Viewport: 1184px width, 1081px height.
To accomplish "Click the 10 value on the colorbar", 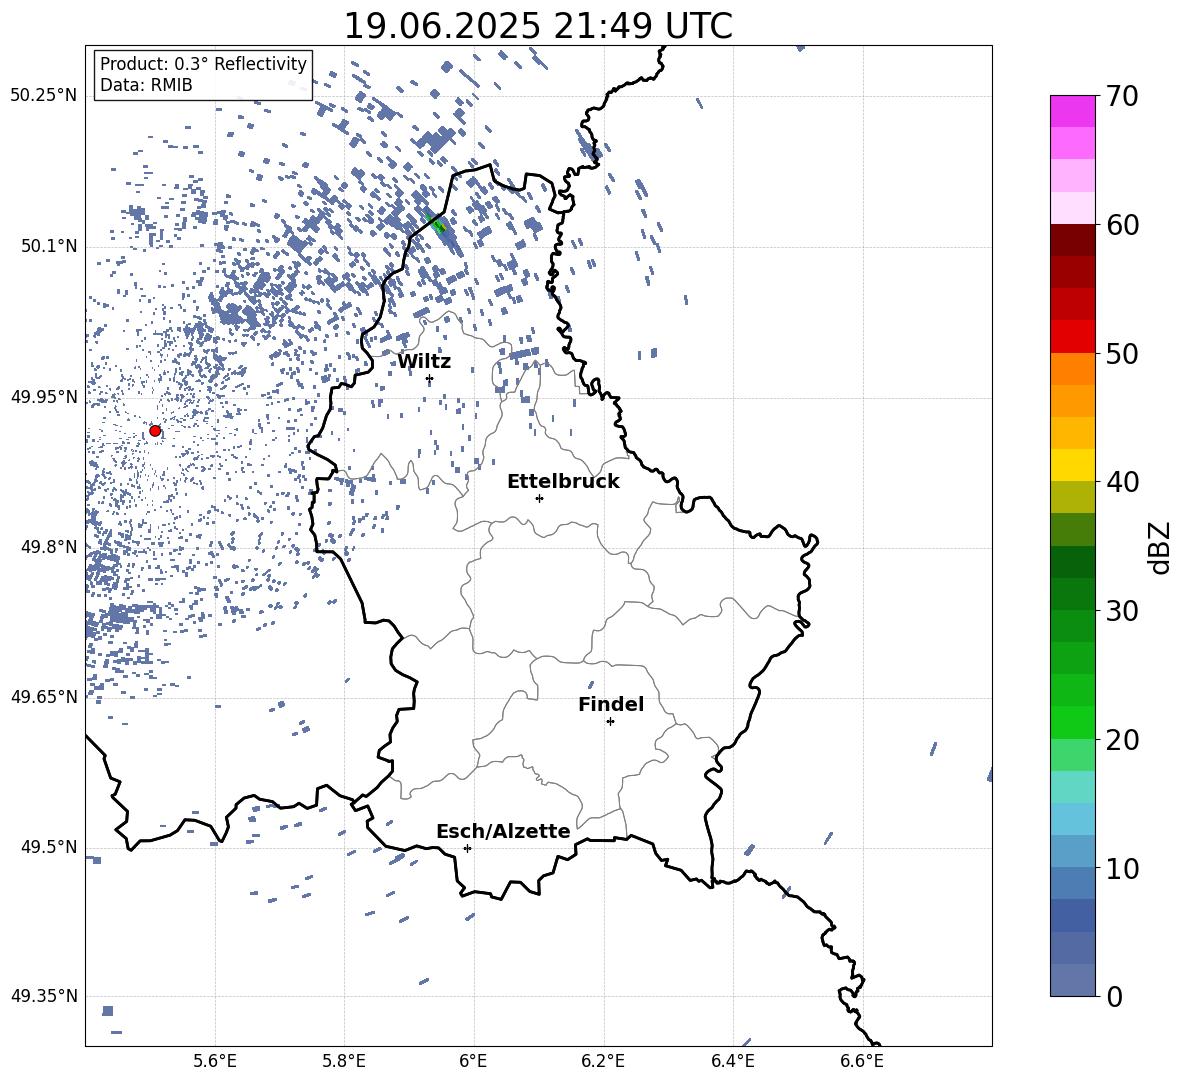I will point(1122,868).
